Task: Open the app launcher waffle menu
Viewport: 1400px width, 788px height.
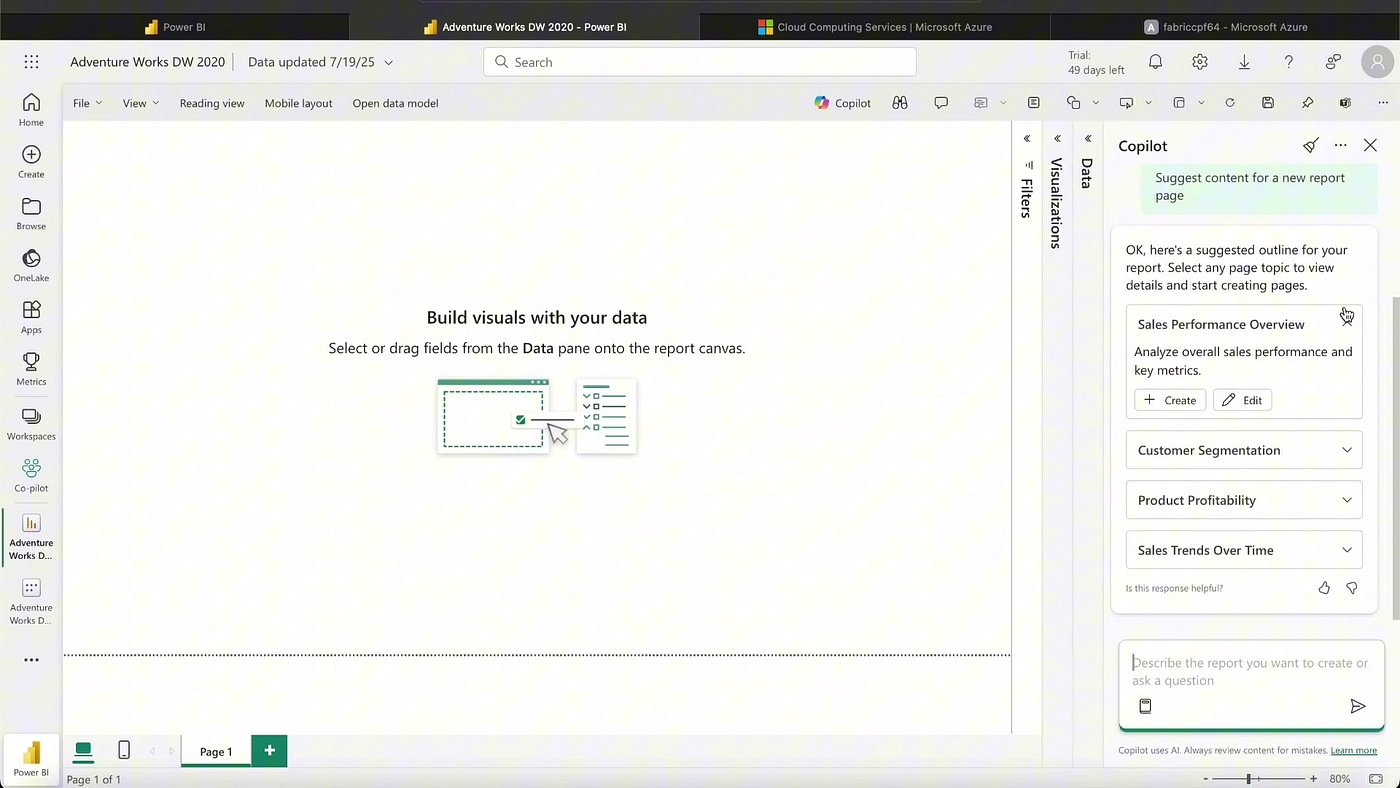Action: click(x=31, y=62)
